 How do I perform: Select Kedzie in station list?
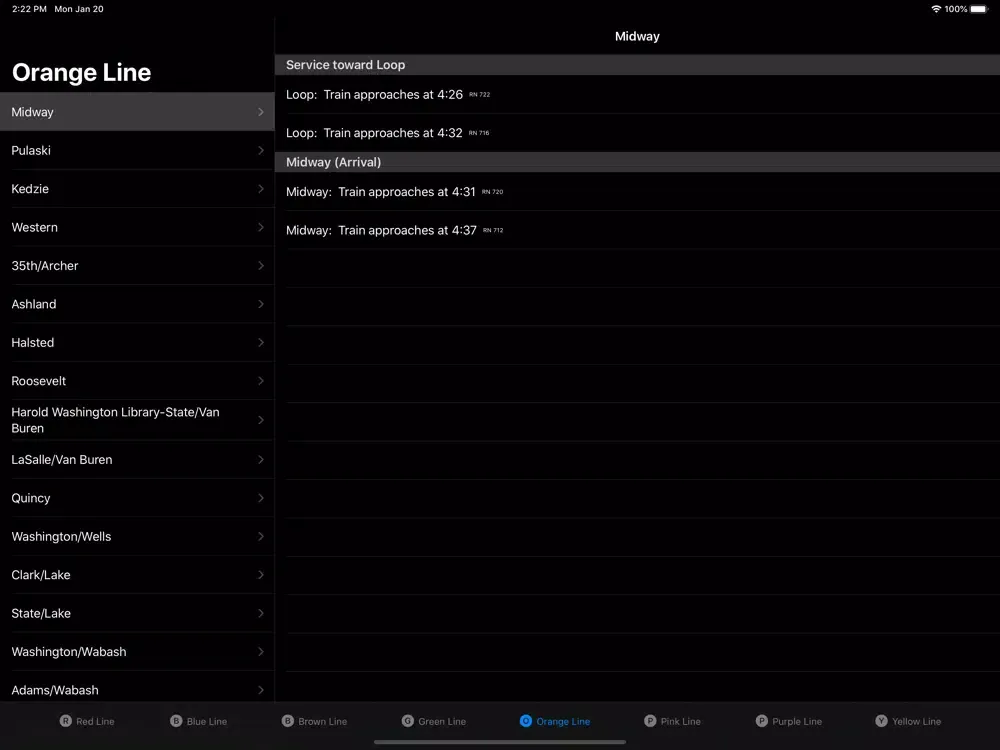[137, 189]
